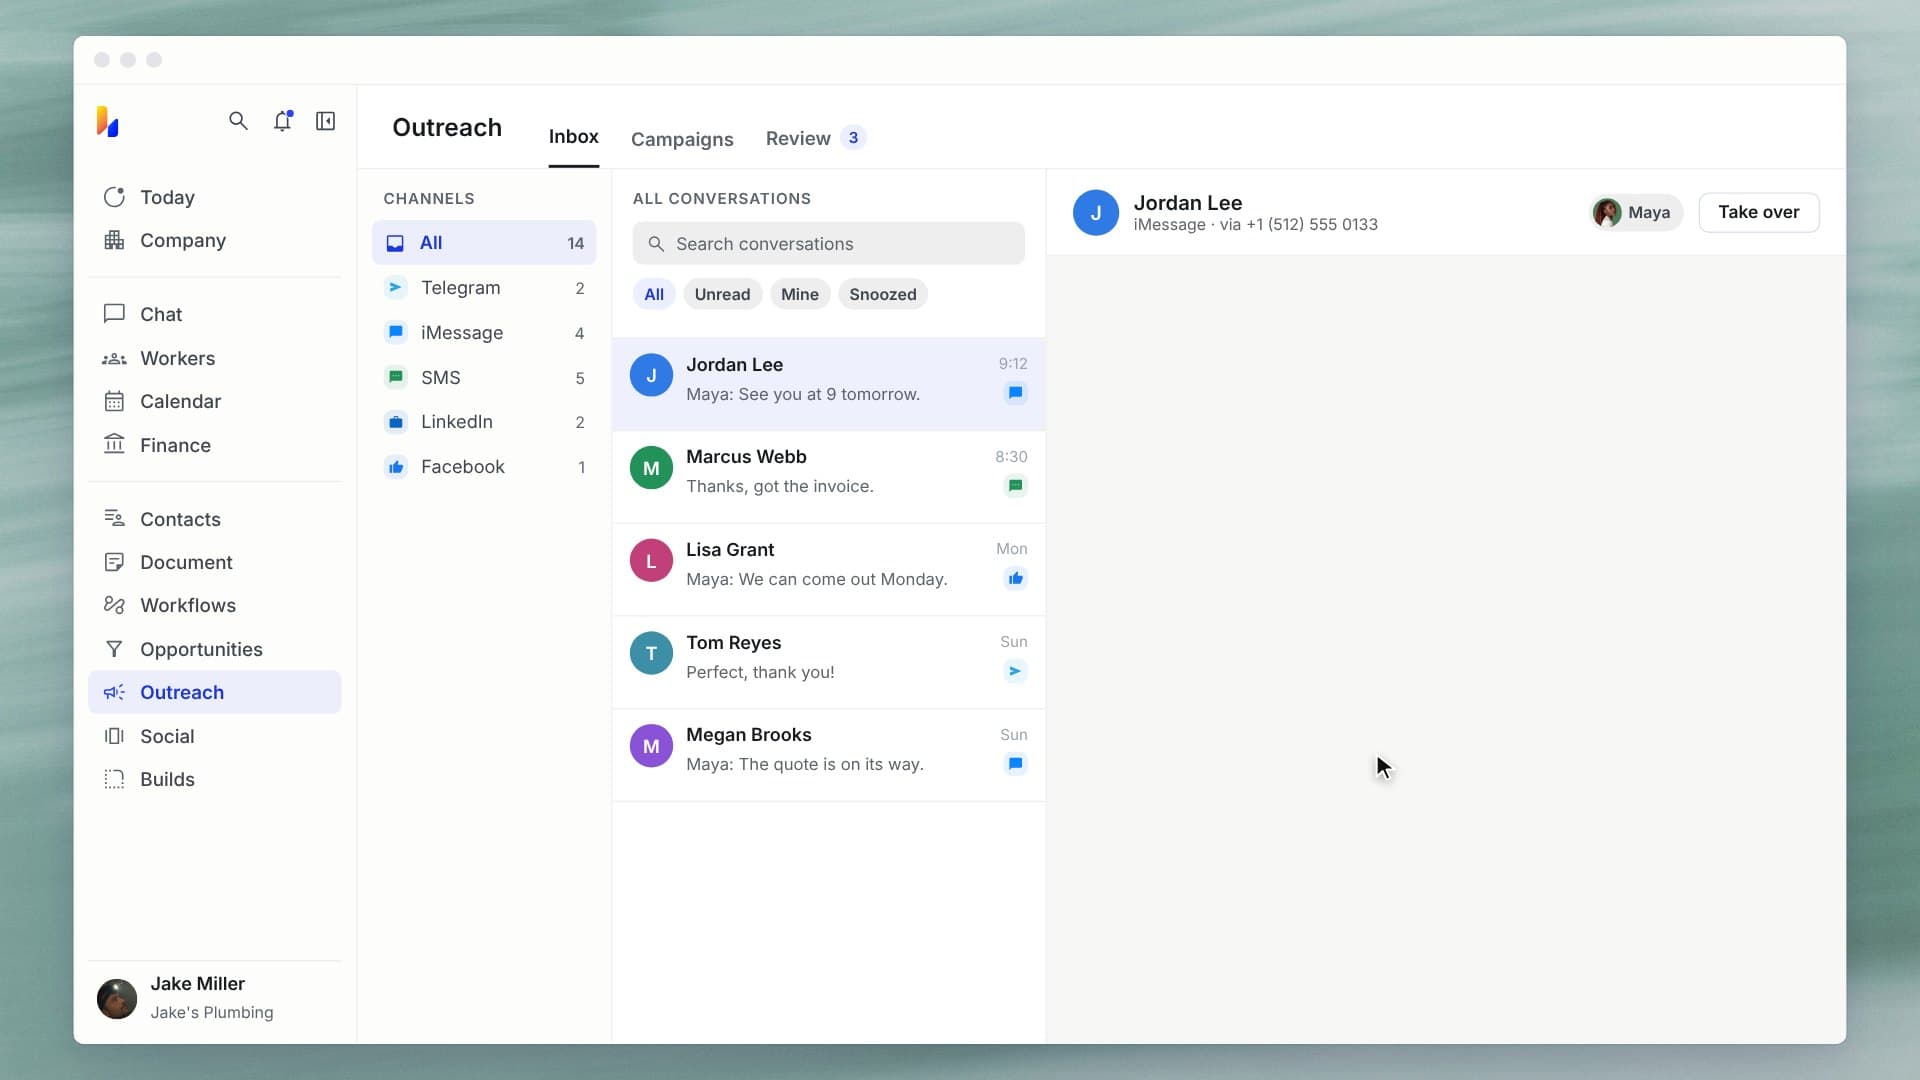Screen dimensions: 1920x1080
Task: Filter by iMessage channel
Action: (x=484, y=333)
